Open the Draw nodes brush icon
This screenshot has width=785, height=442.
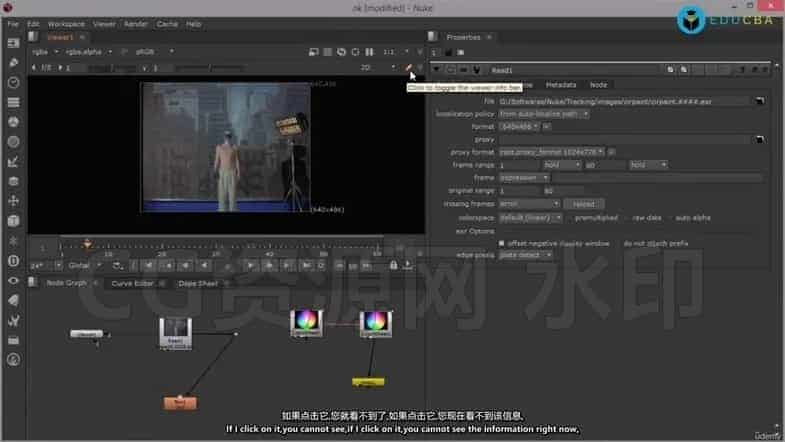14,63
